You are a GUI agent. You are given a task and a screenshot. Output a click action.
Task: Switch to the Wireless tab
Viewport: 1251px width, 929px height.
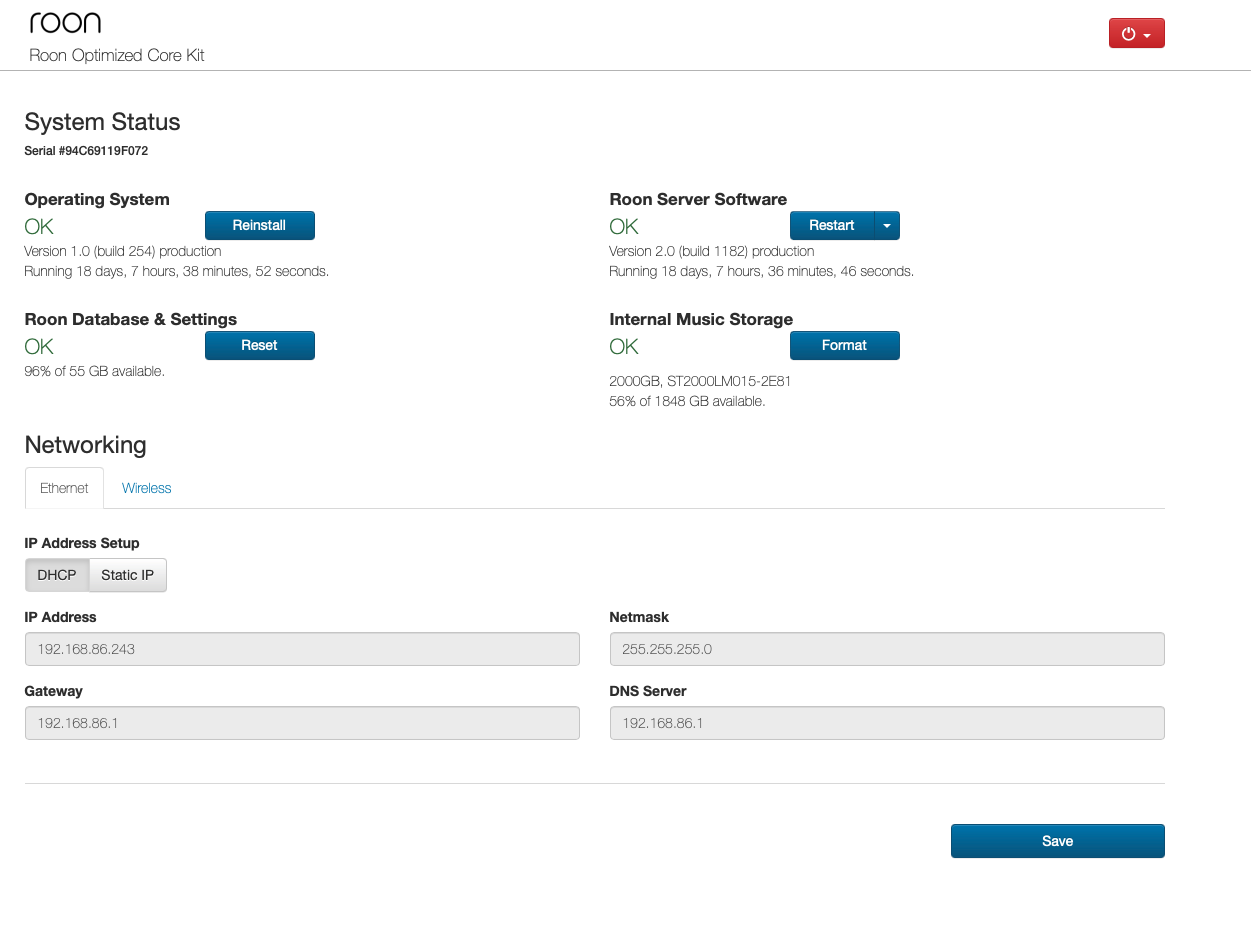[147, 488]
